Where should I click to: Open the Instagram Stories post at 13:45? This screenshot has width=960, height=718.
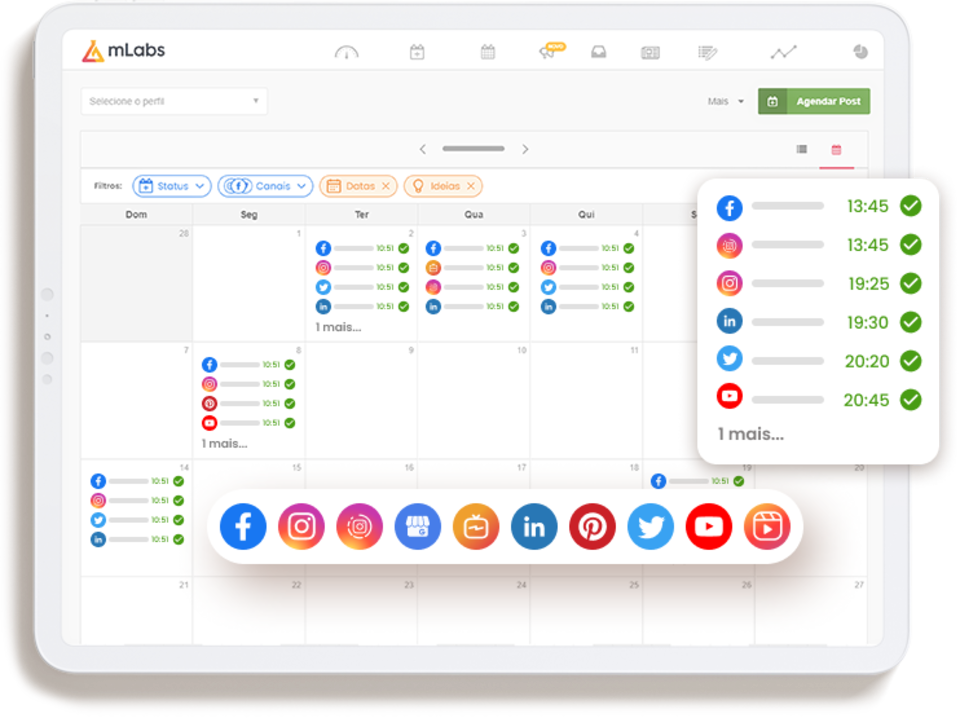(x=819, y=245)
